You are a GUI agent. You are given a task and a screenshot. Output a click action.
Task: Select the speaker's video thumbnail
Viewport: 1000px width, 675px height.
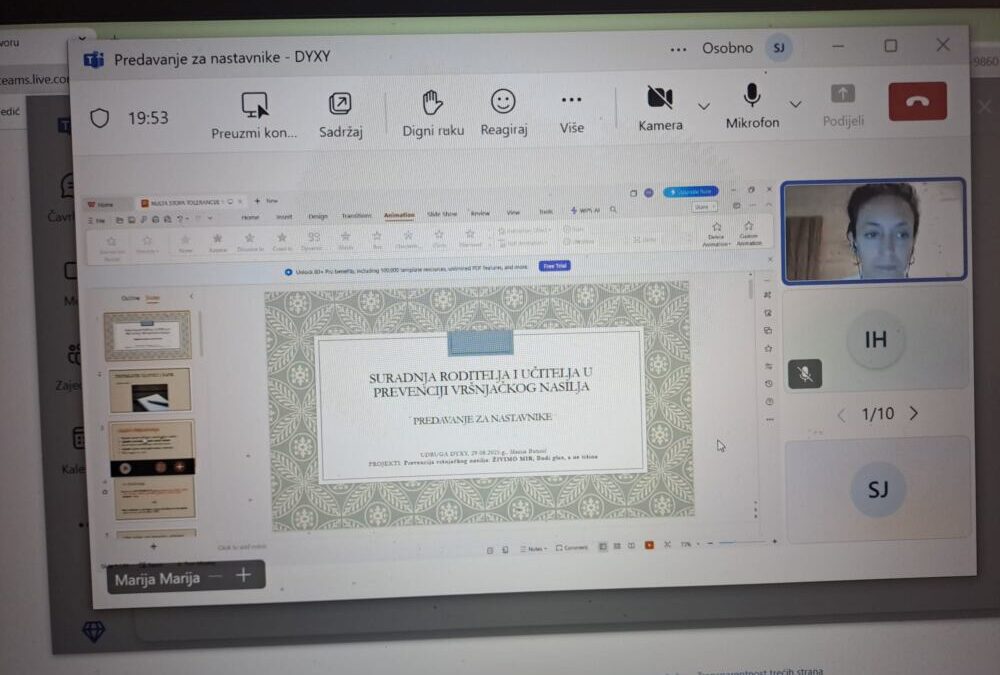(873, 231)
